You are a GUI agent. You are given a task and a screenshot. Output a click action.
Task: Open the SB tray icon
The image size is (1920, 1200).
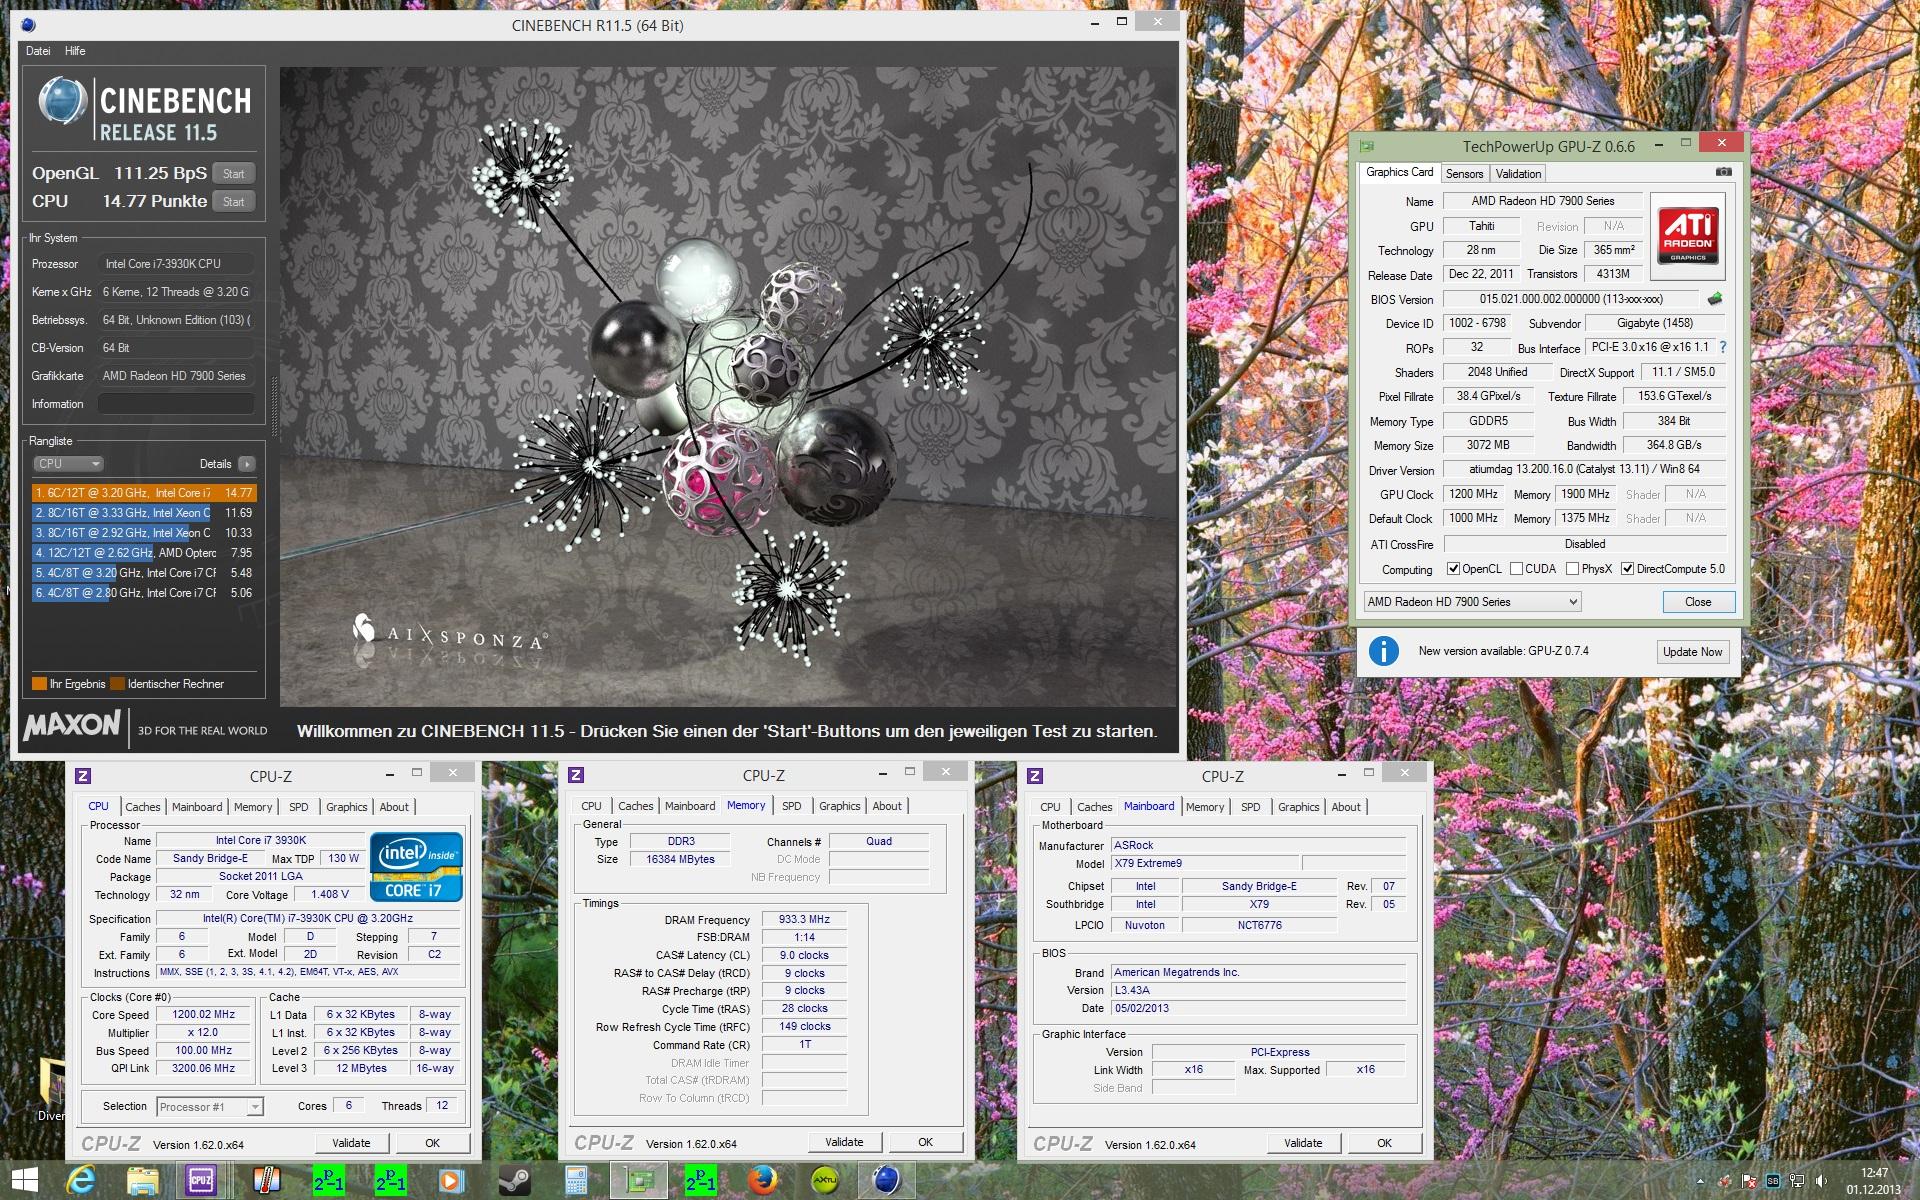coord(1773,1181)
